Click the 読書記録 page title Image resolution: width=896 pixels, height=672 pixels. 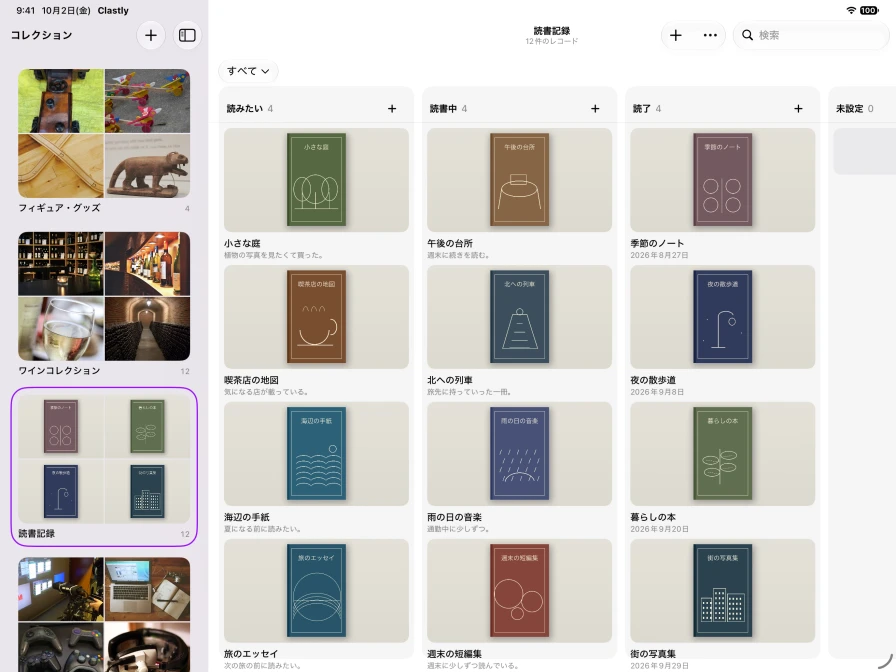[551, 31]
